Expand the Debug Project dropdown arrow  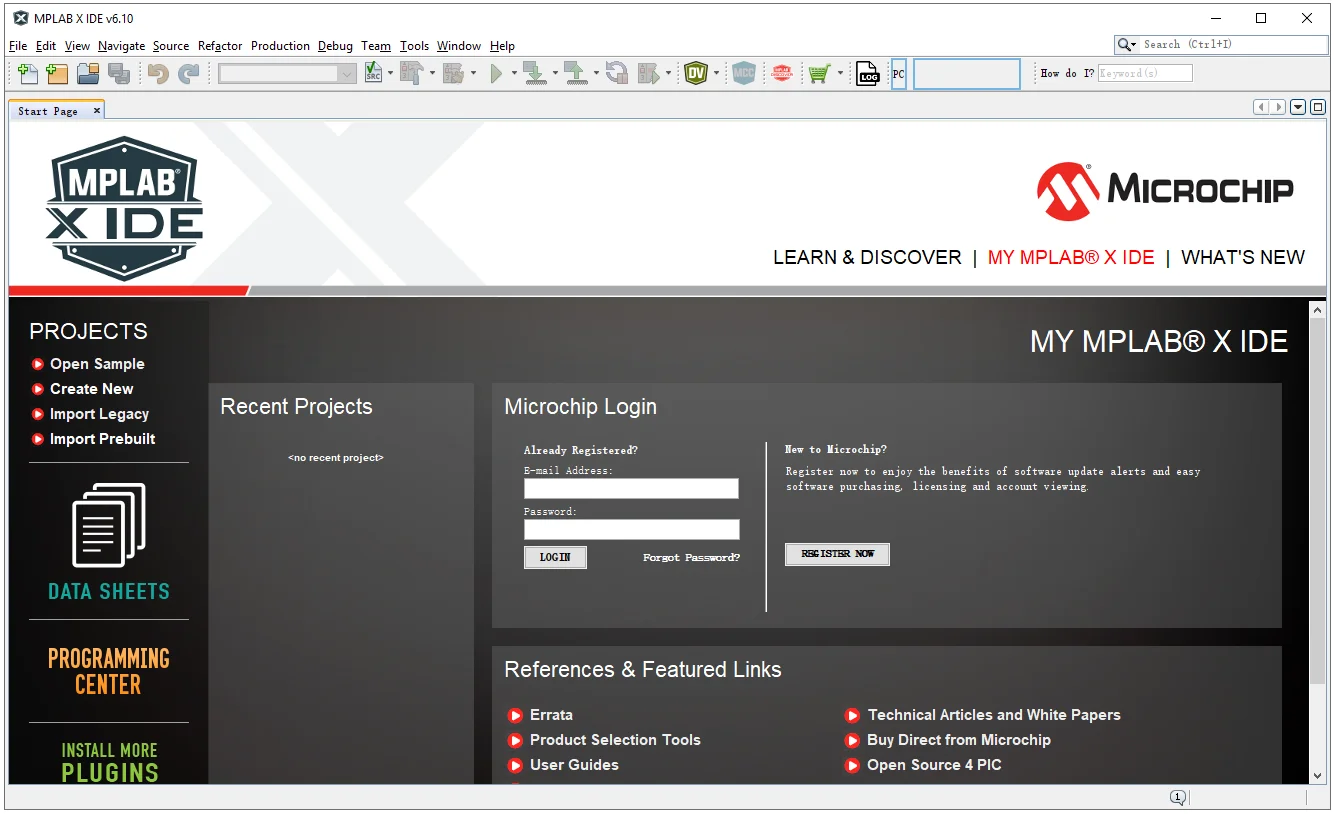point(668,73)
